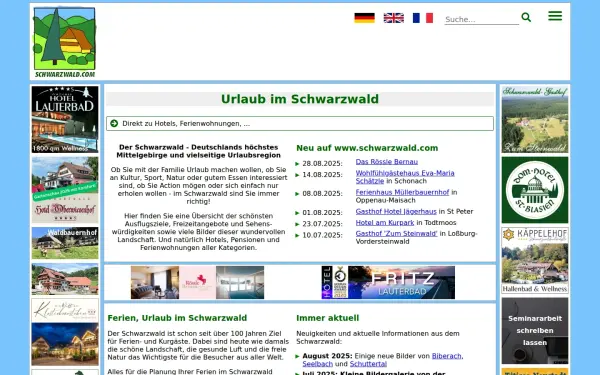Click the '01.08.2025:' date entry
The width and height of the screenshot is (600, 375).
pos(322,213)
